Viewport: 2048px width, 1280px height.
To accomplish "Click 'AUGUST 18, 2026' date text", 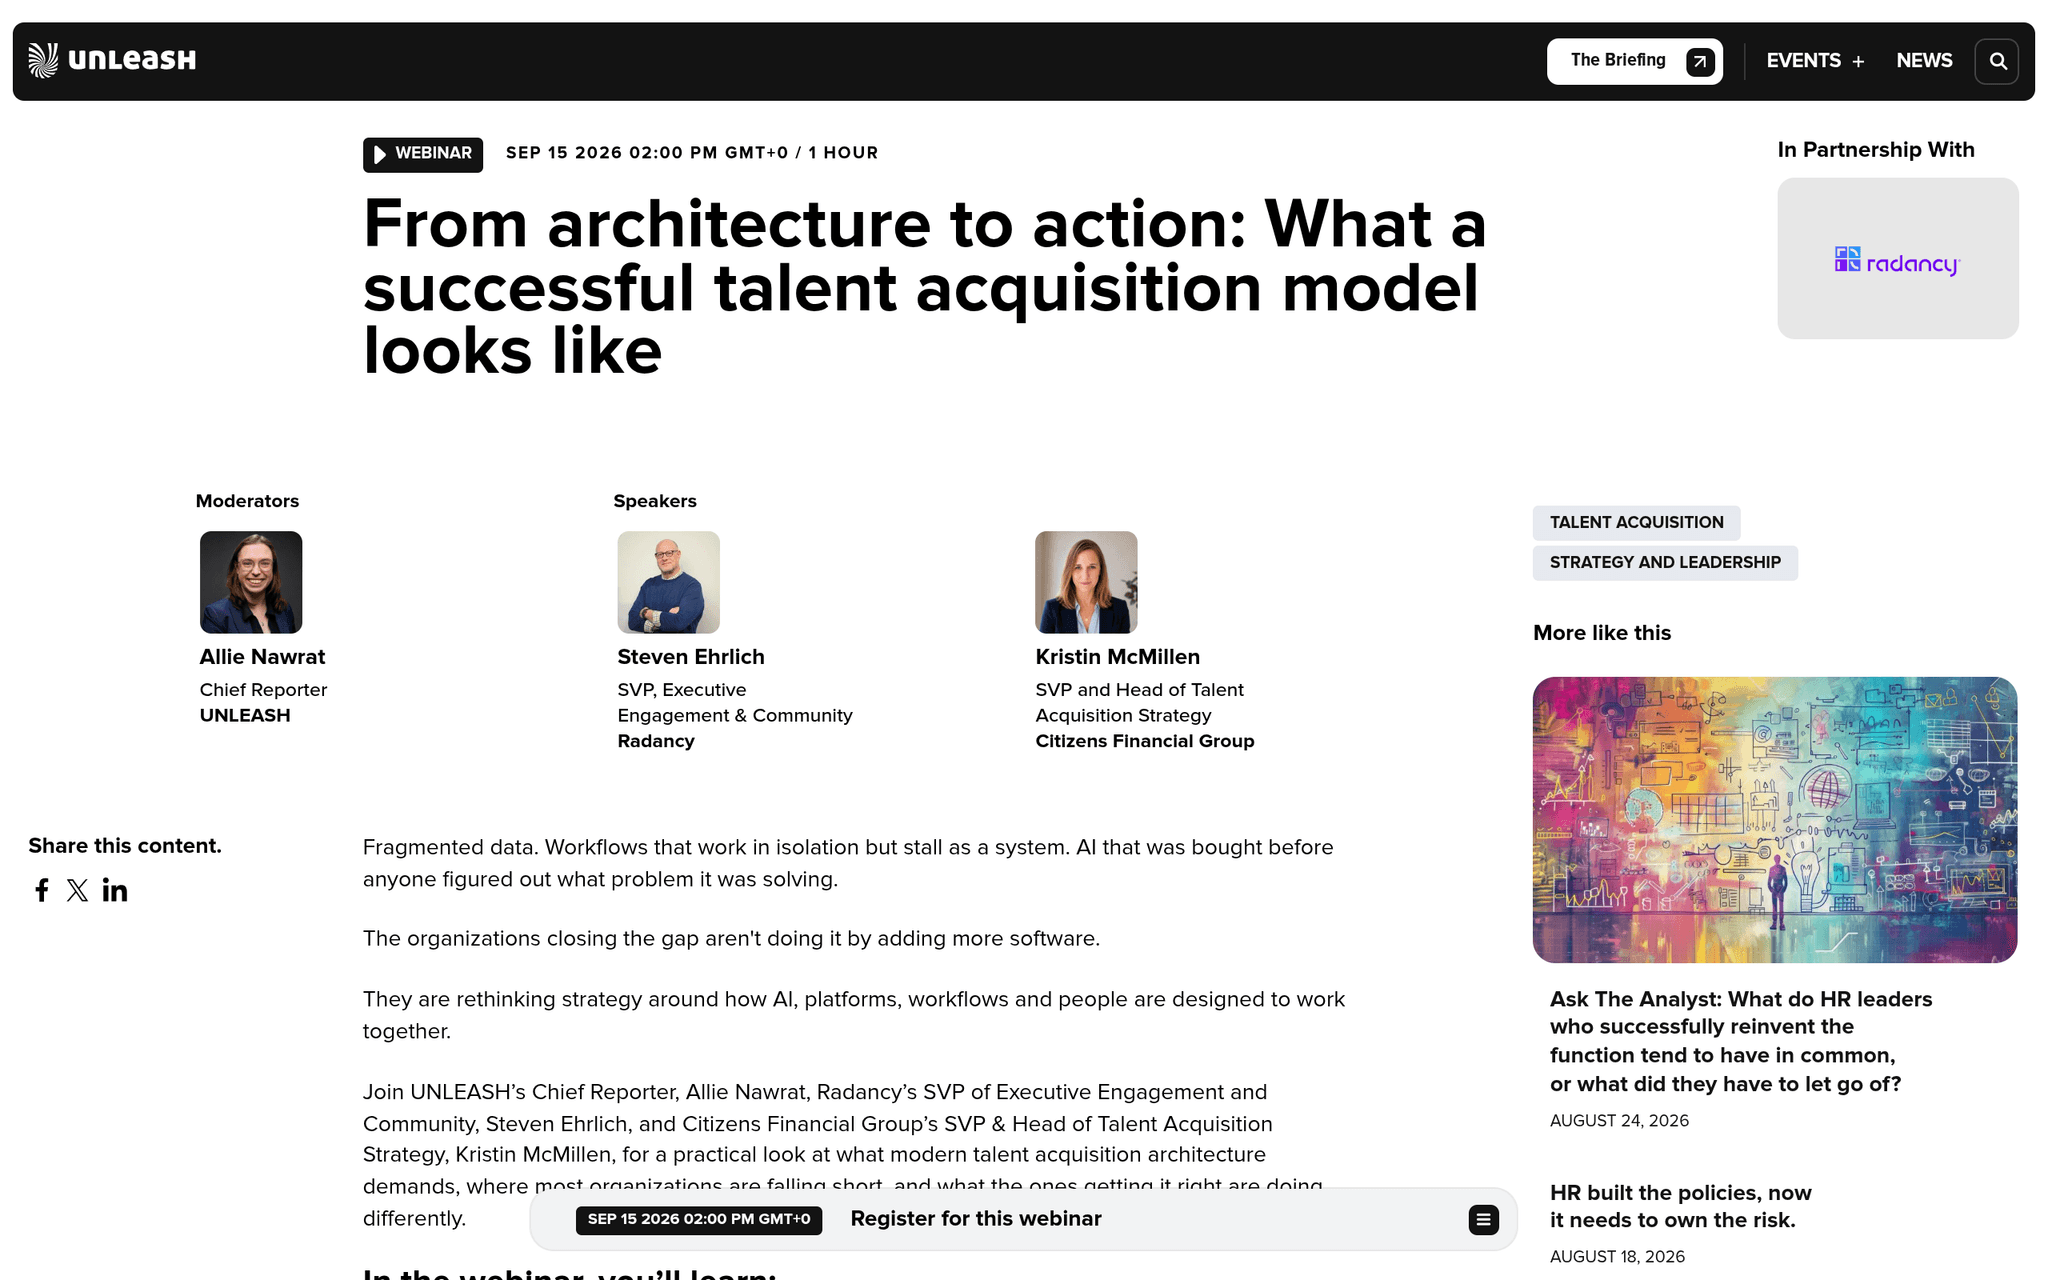I will click(1617, 1257).
